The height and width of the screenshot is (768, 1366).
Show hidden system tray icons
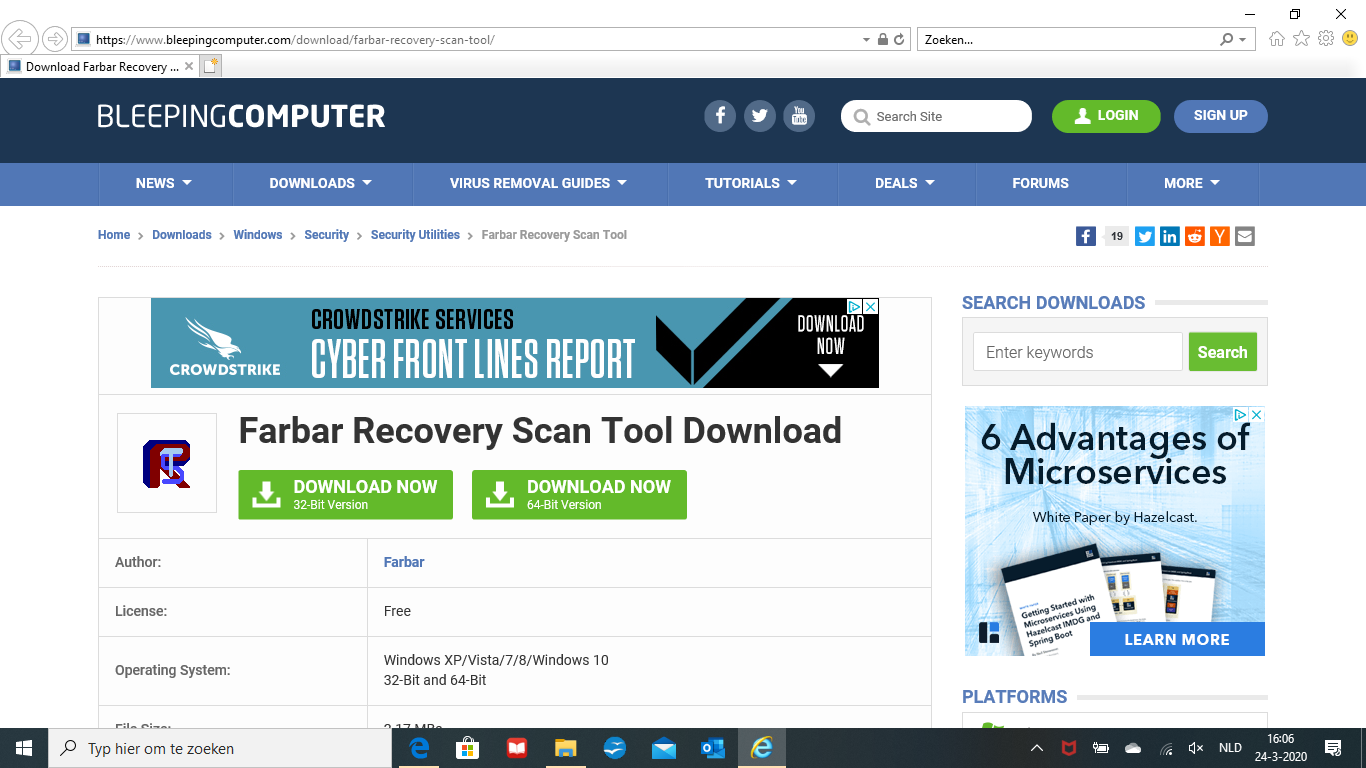pos(1037,748)
